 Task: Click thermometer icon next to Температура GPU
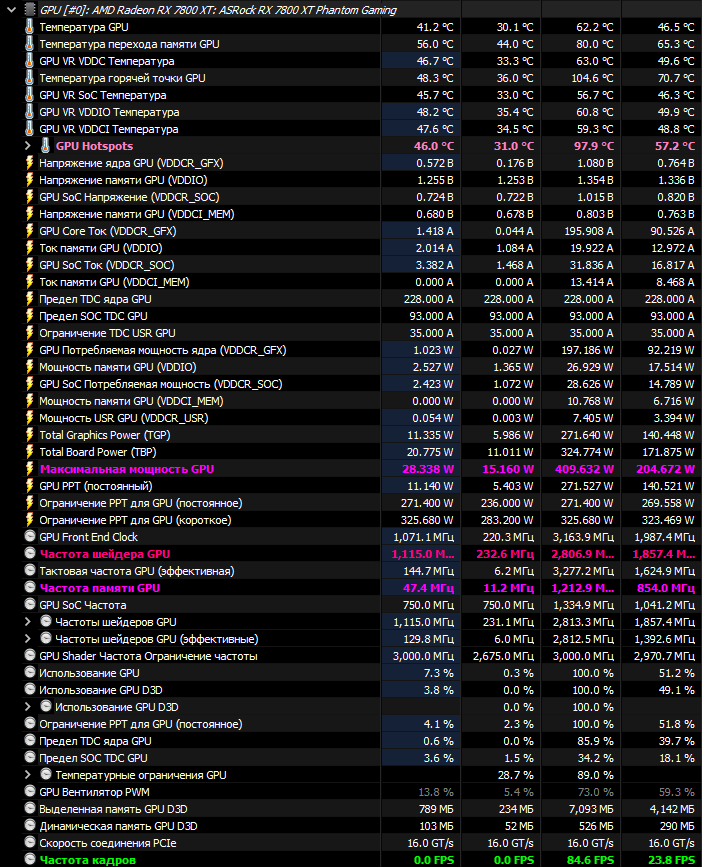coord(30,27)
